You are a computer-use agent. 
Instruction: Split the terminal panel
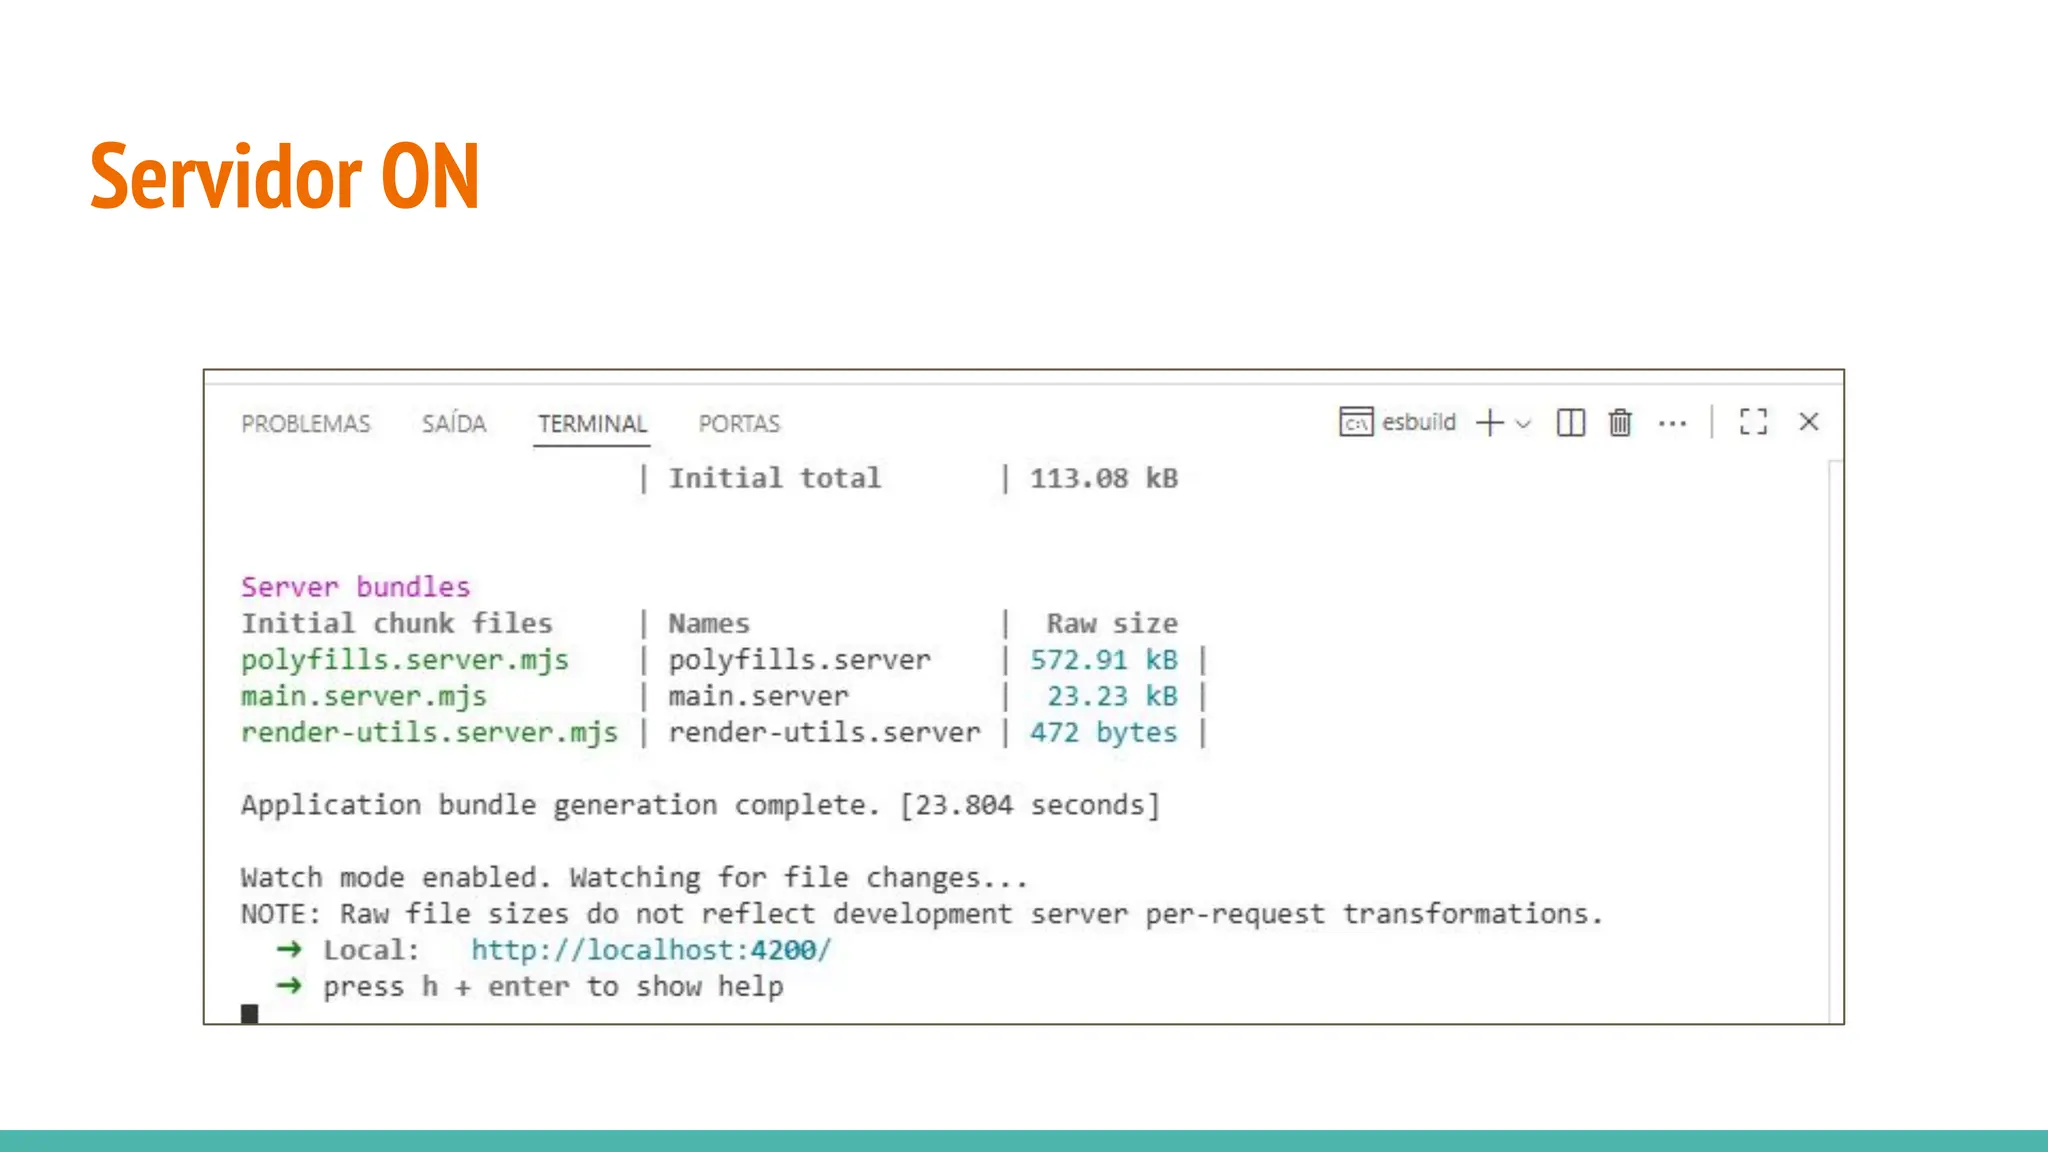click(x=1570, y=422)
